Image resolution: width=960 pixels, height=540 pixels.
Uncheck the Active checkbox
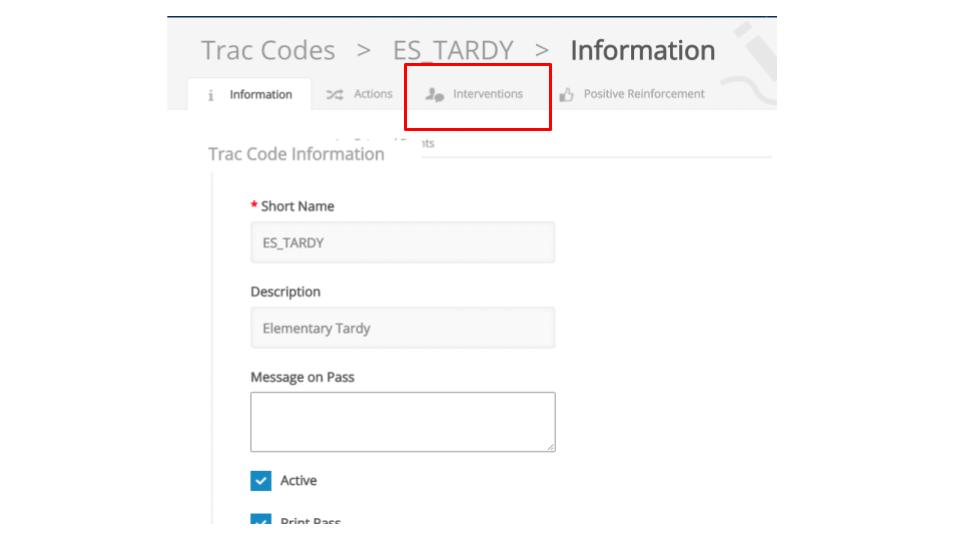pyautogui.click(x=260, y=481)
